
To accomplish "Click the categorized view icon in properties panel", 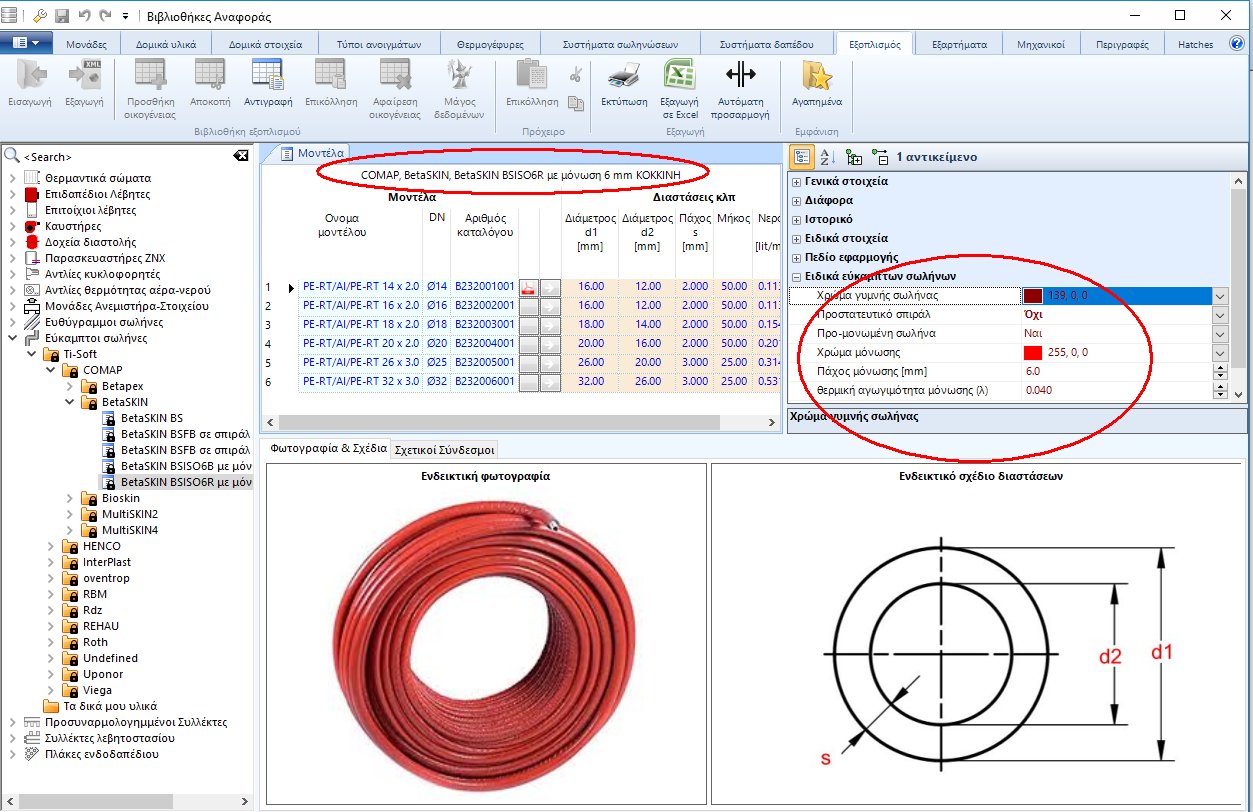I will tap(802, 157).
